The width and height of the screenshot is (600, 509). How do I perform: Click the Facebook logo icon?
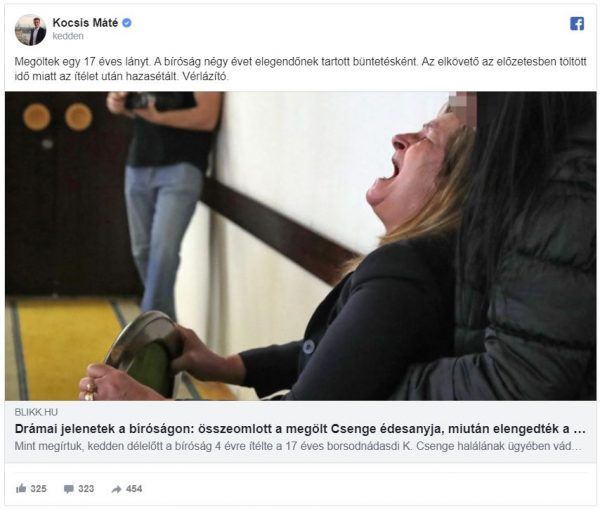coord(577,24)
